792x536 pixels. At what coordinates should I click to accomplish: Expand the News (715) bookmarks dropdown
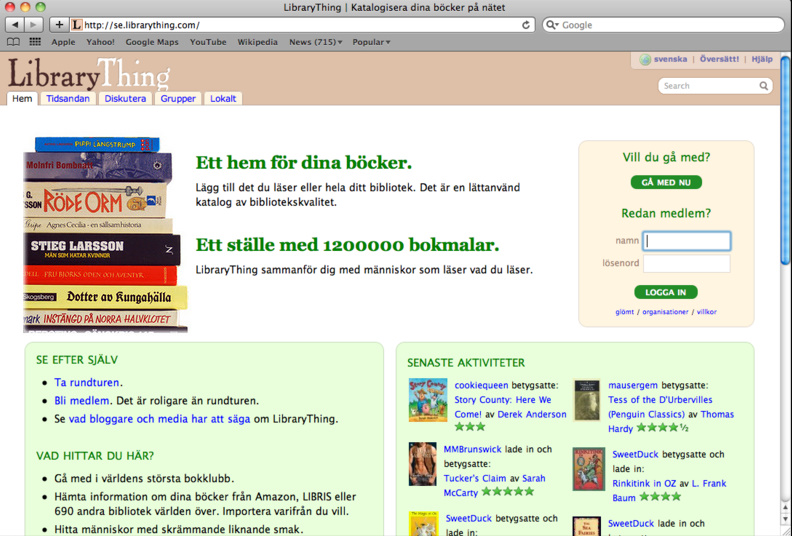coord(315,42)
